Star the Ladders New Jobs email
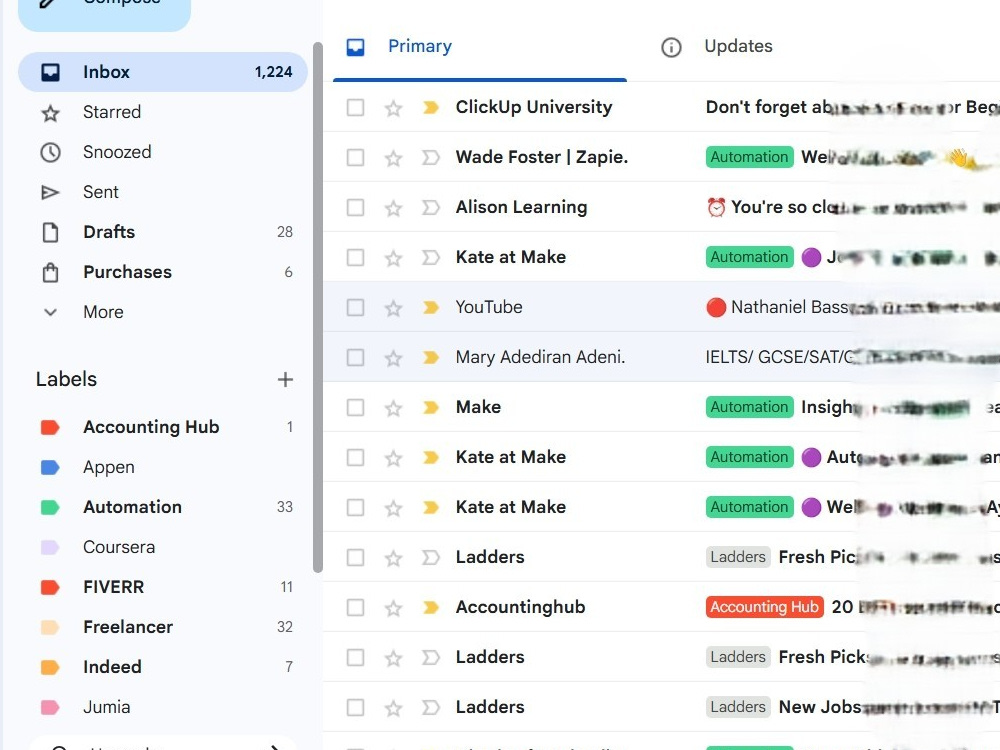This screenshot has height=750, width=1000. coord(393,708)
